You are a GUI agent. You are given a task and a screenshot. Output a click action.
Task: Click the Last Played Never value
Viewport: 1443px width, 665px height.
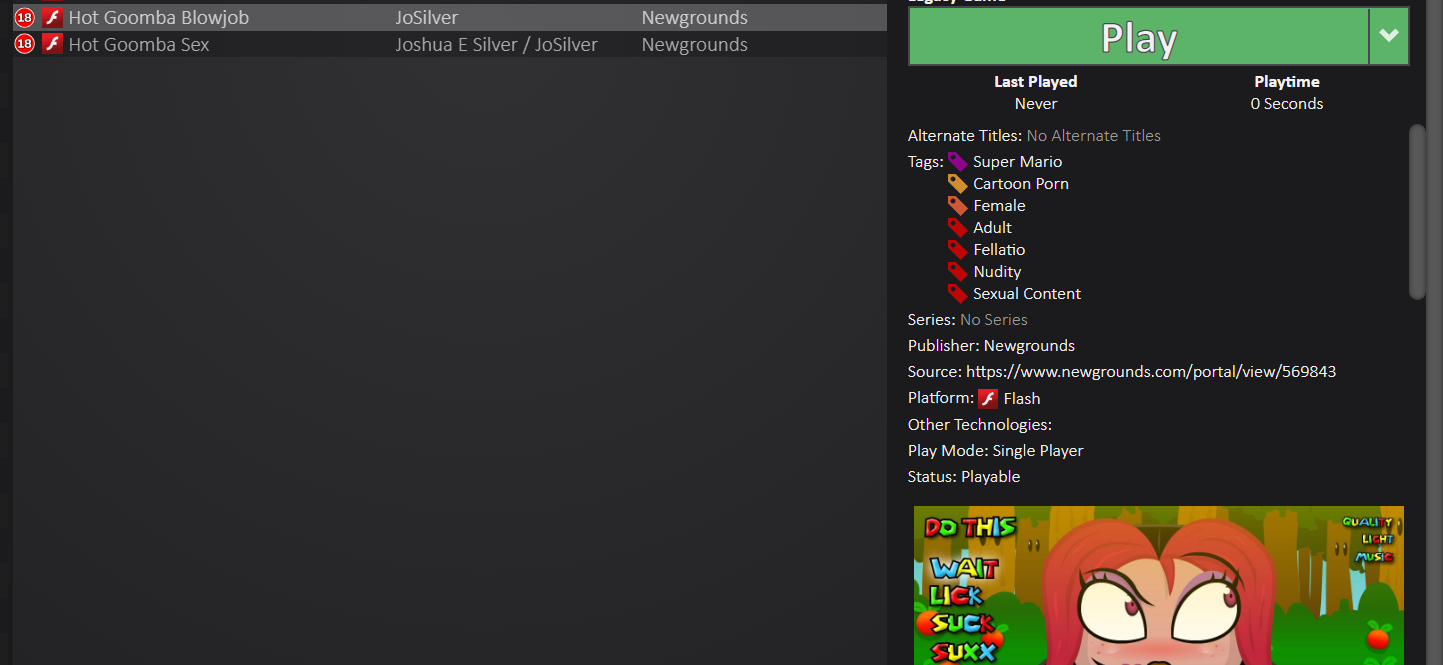coord(1036,103)
